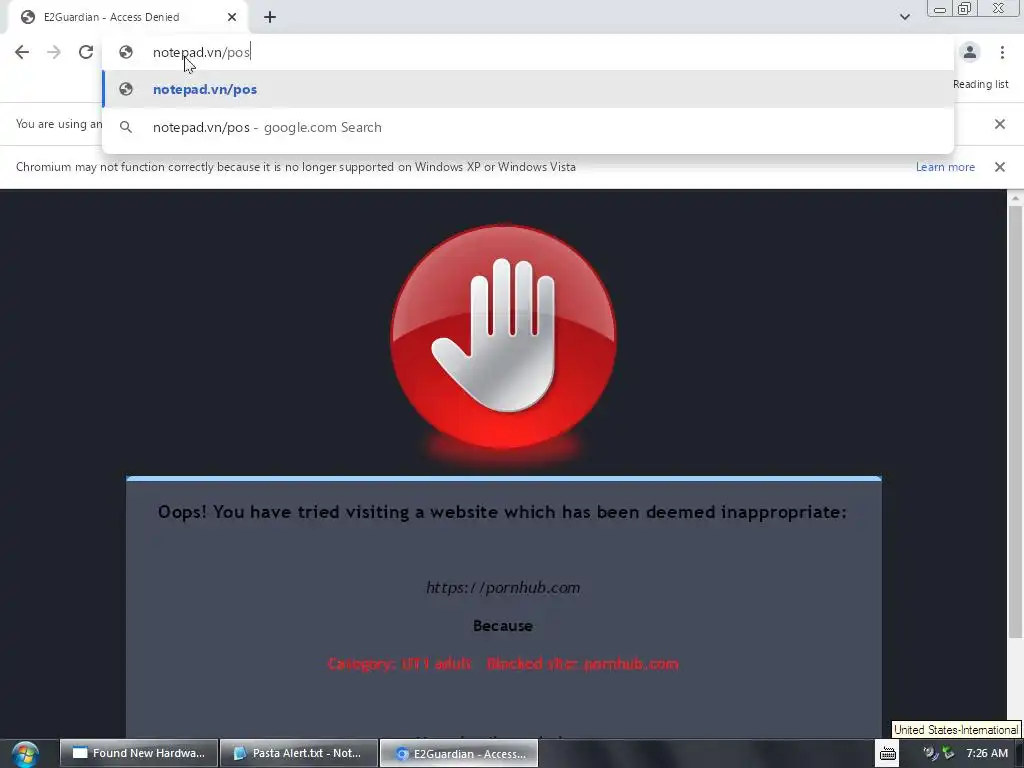Click the red 'Category: UT1 adult' text
The image size is (1024, 768).
(400, 664)
